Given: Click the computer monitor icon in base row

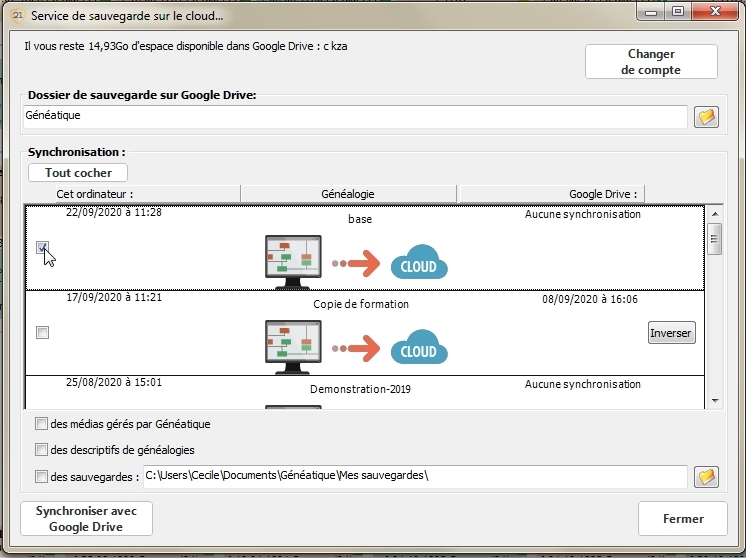Looking at the screenshot, I should [x=293, y=262].
